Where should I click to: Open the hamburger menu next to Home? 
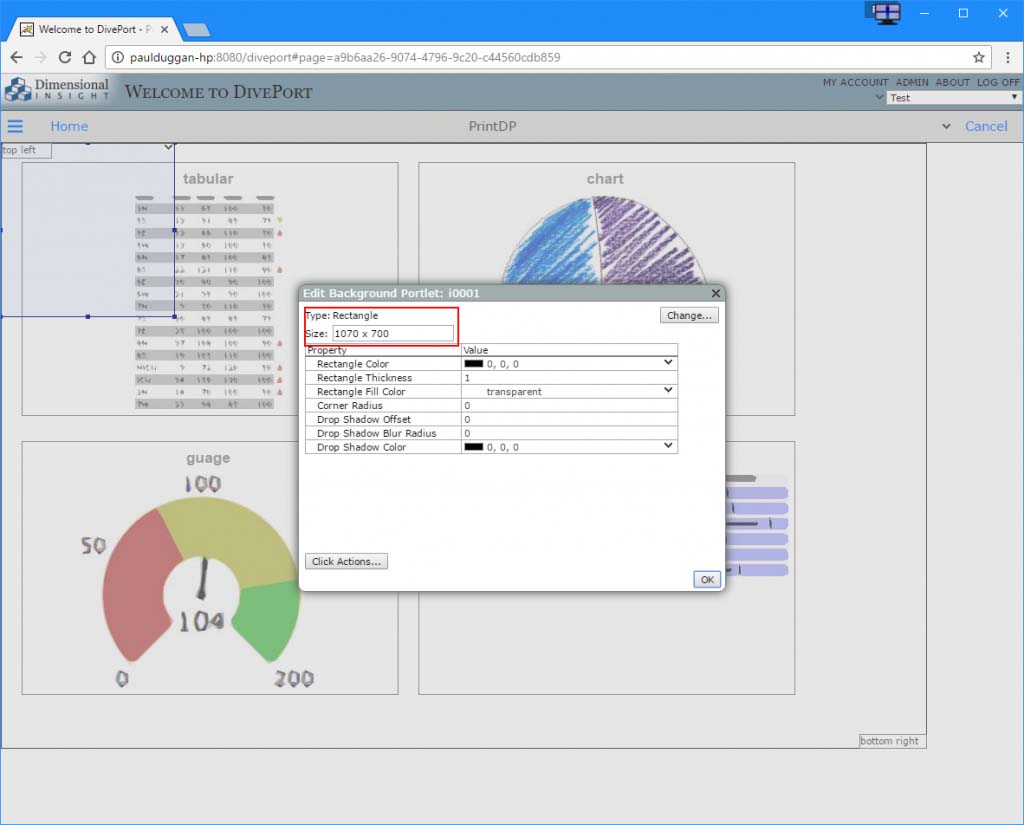tap(15, 126)
